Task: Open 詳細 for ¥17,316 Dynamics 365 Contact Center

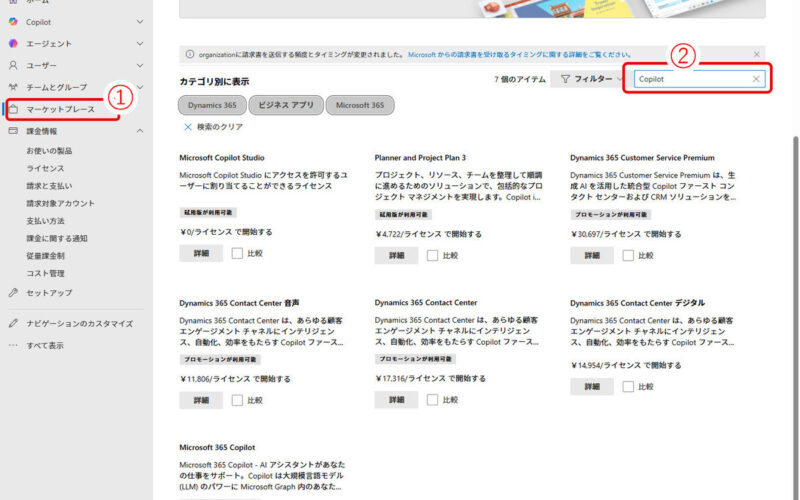Action: (396, 400)
